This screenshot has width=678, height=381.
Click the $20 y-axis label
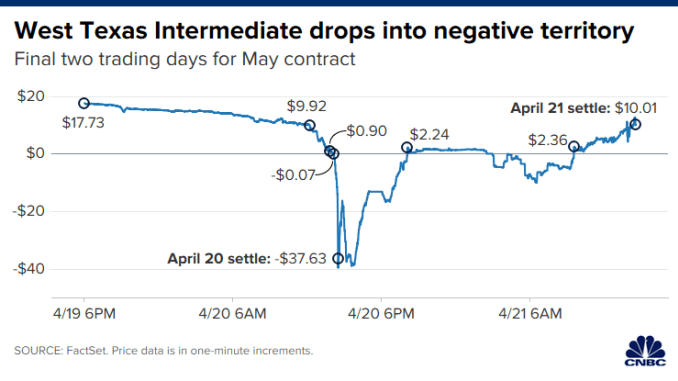point(31,96)
